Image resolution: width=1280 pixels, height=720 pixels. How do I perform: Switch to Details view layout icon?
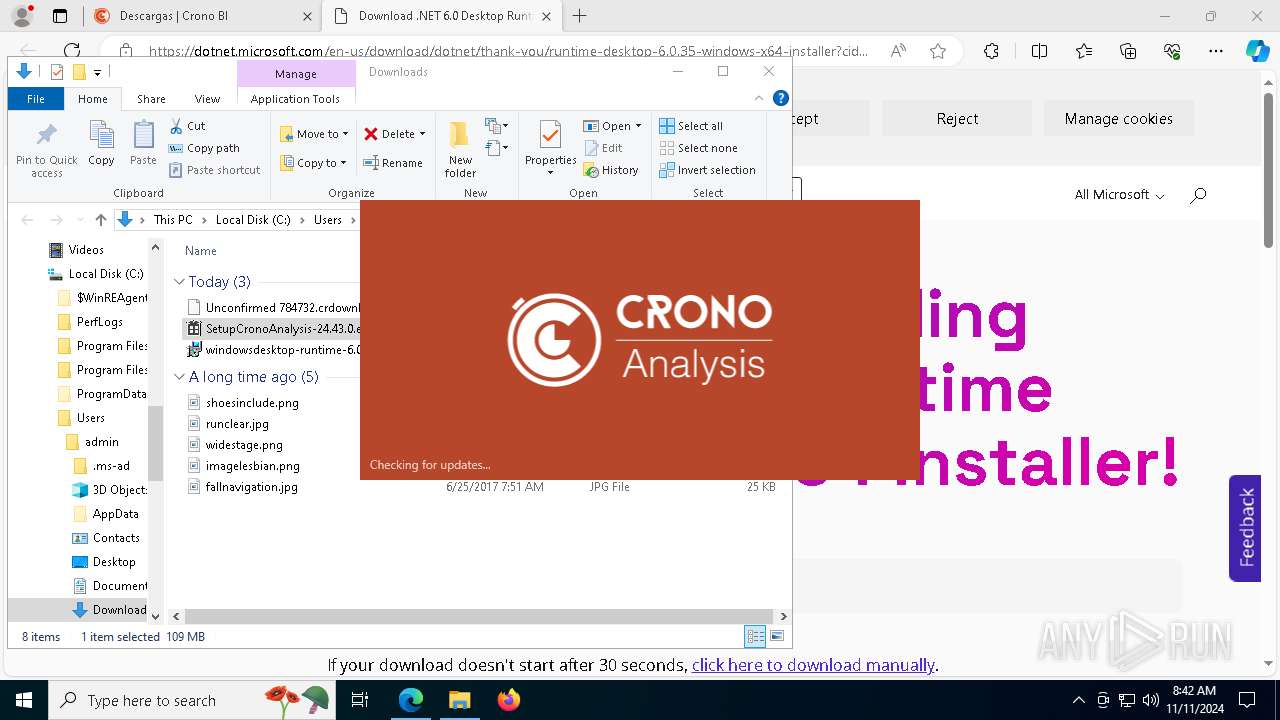[x=755, y=636]
